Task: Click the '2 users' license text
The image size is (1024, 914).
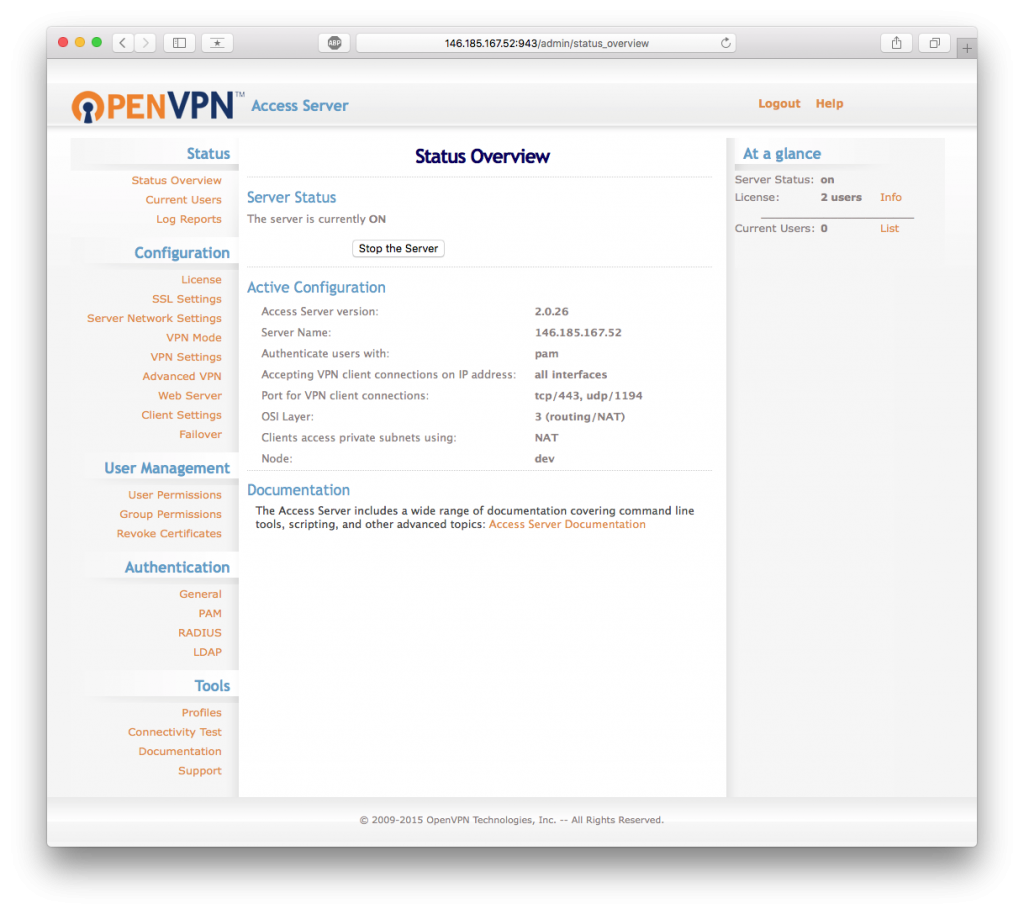Action: tap(841, 197)
